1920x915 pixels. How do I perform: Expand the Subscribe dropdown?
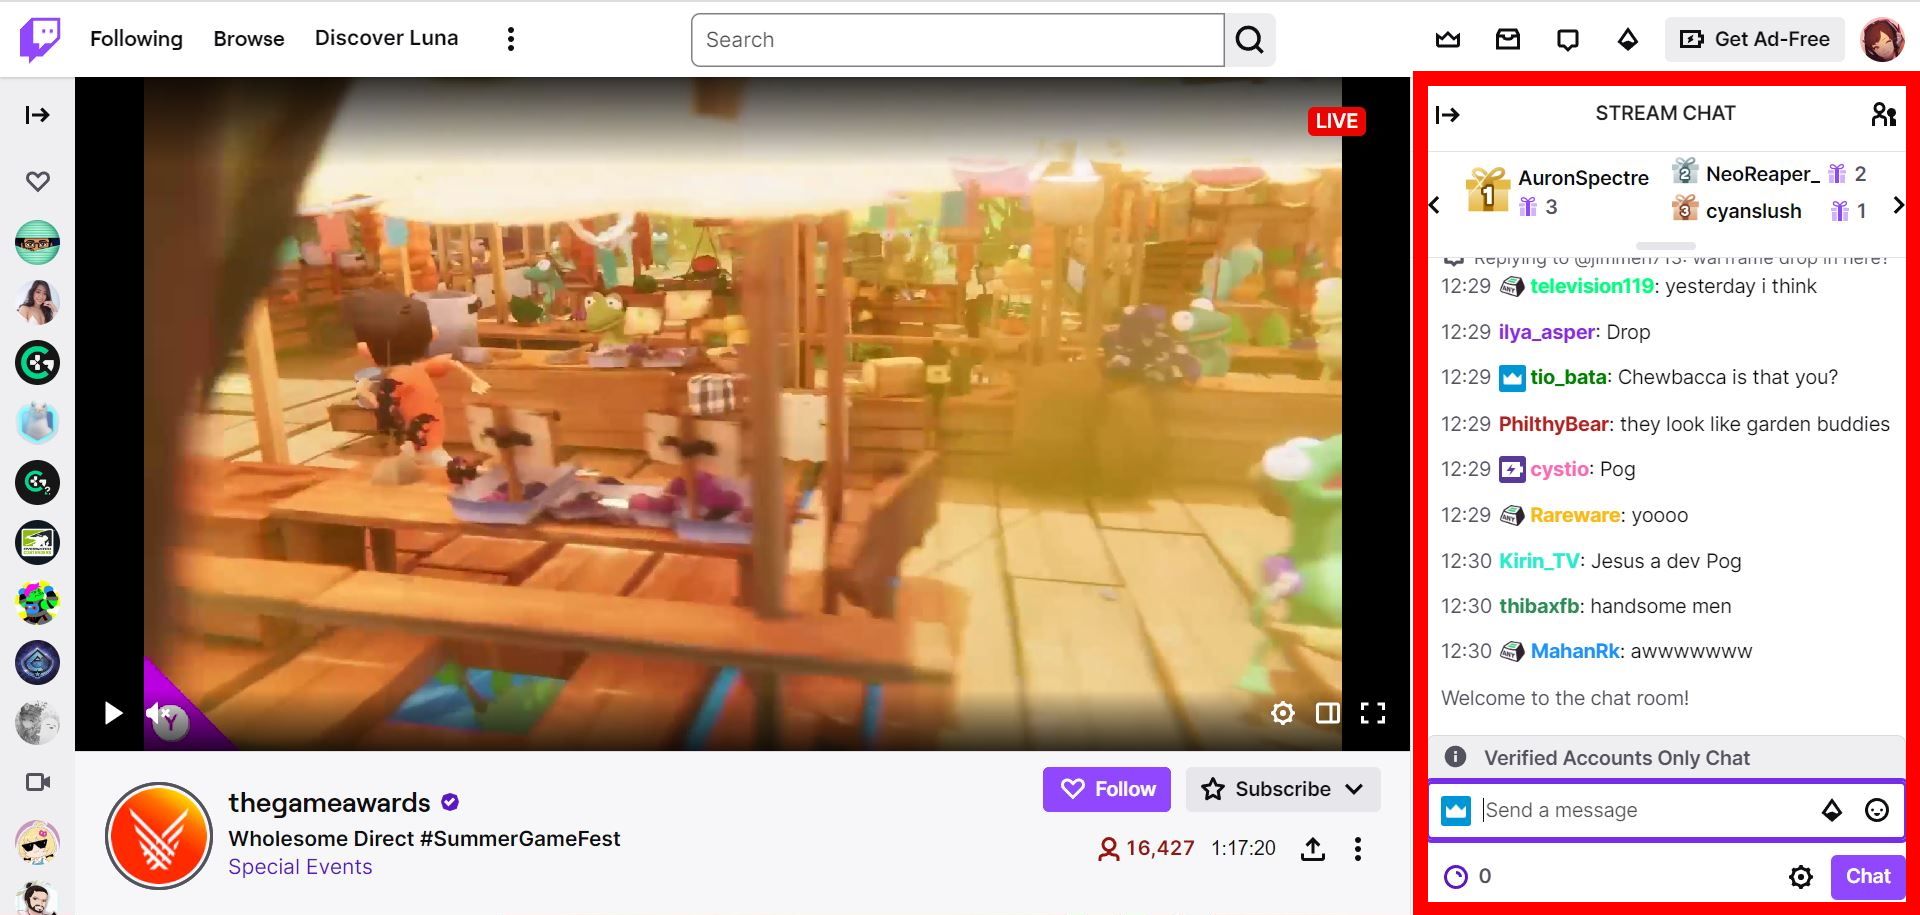pyautogui.click(x=1355, y=789)
